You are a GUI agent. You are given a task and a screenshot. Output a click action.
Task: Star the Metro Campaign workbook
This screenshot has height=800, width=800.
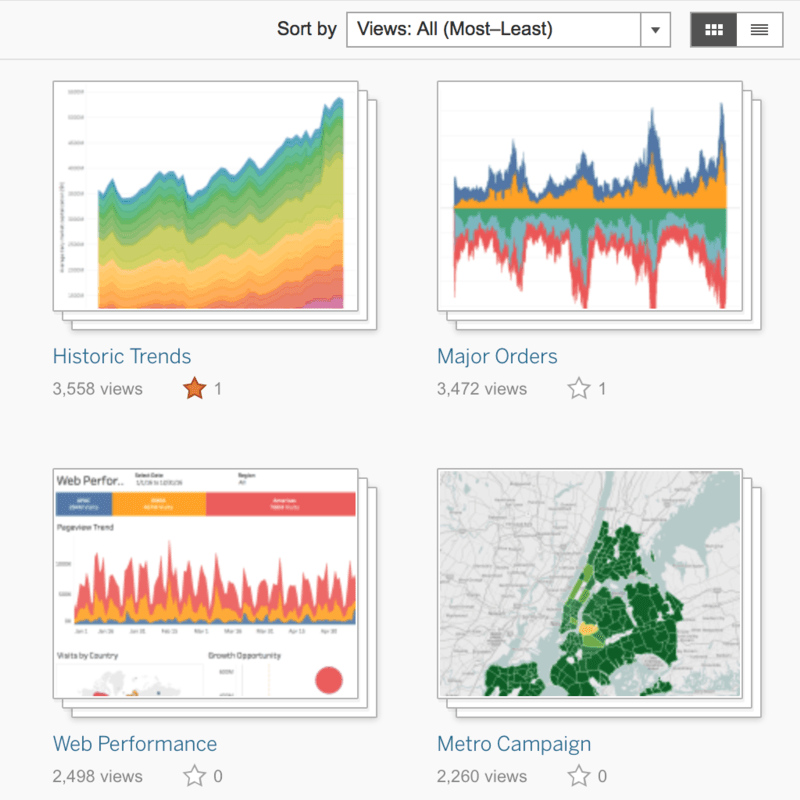pos(579,776)
